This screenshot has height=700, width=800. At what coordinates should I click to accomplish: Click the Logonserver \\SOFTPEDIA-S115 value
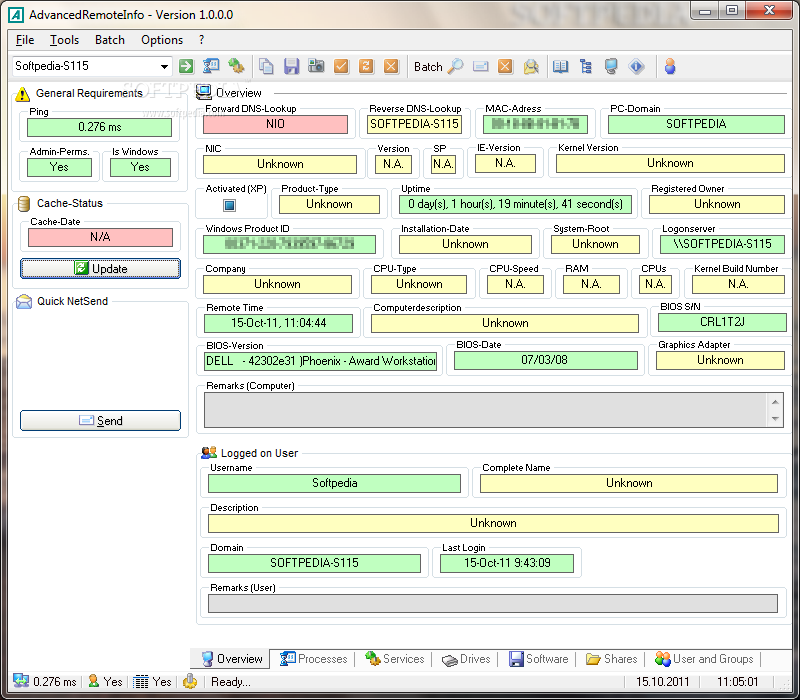pyautogui.click(x=722, y=244)
